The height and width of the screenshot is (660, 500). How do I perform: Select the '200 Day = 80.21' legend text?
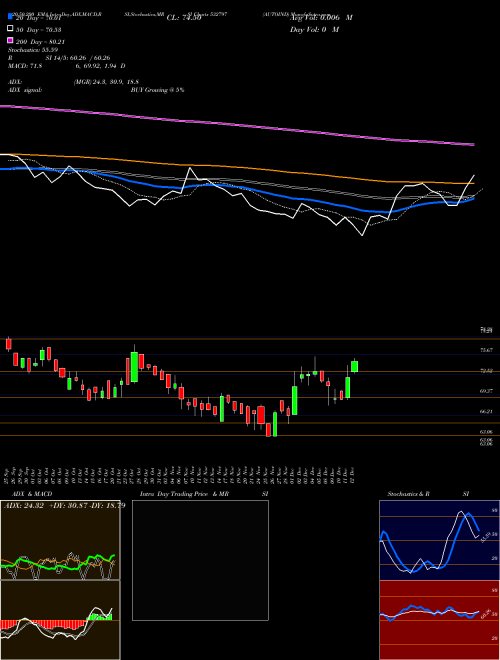(x=40, y=42)
